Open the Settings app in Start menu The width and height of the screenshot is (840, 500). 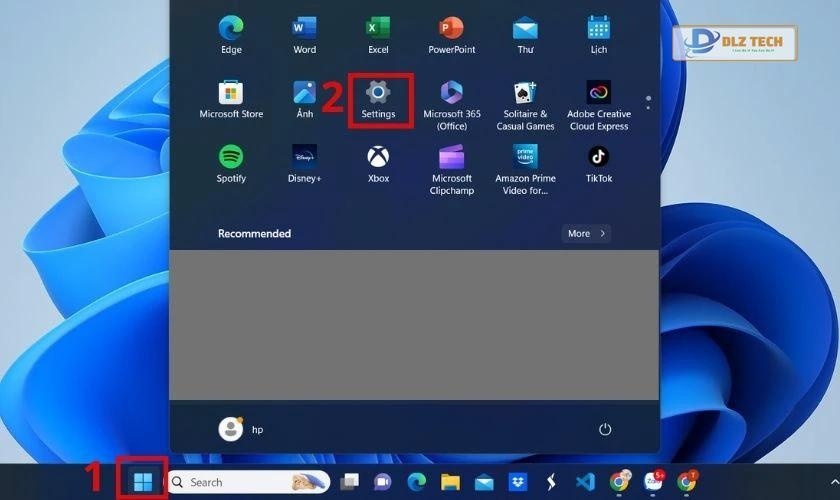[x=378, y=100]
